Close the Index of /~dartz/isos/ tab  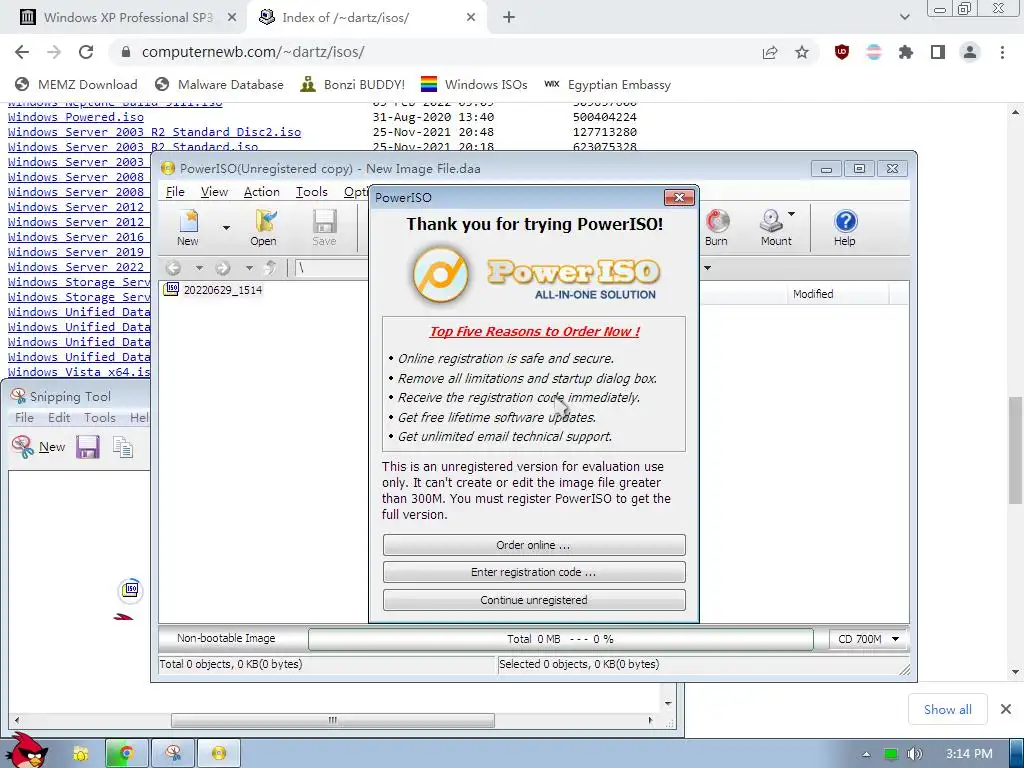pos(471,18)
